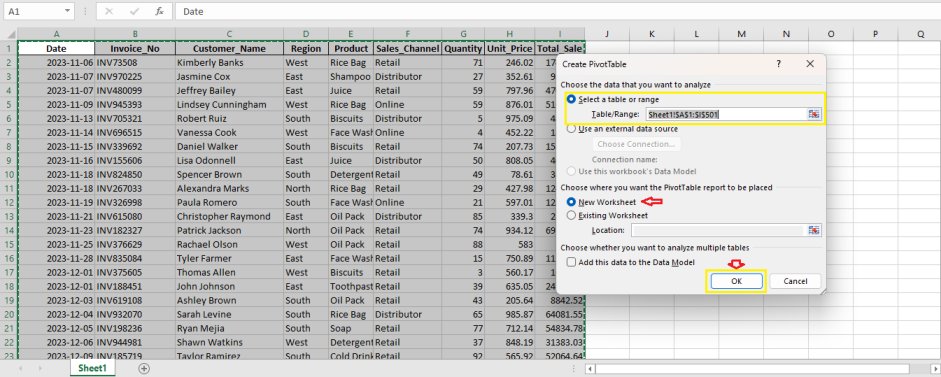Click cell with Kimberly Banks
Image resolution: width=941 pixels, height=377 pixels.
(229, 62)
